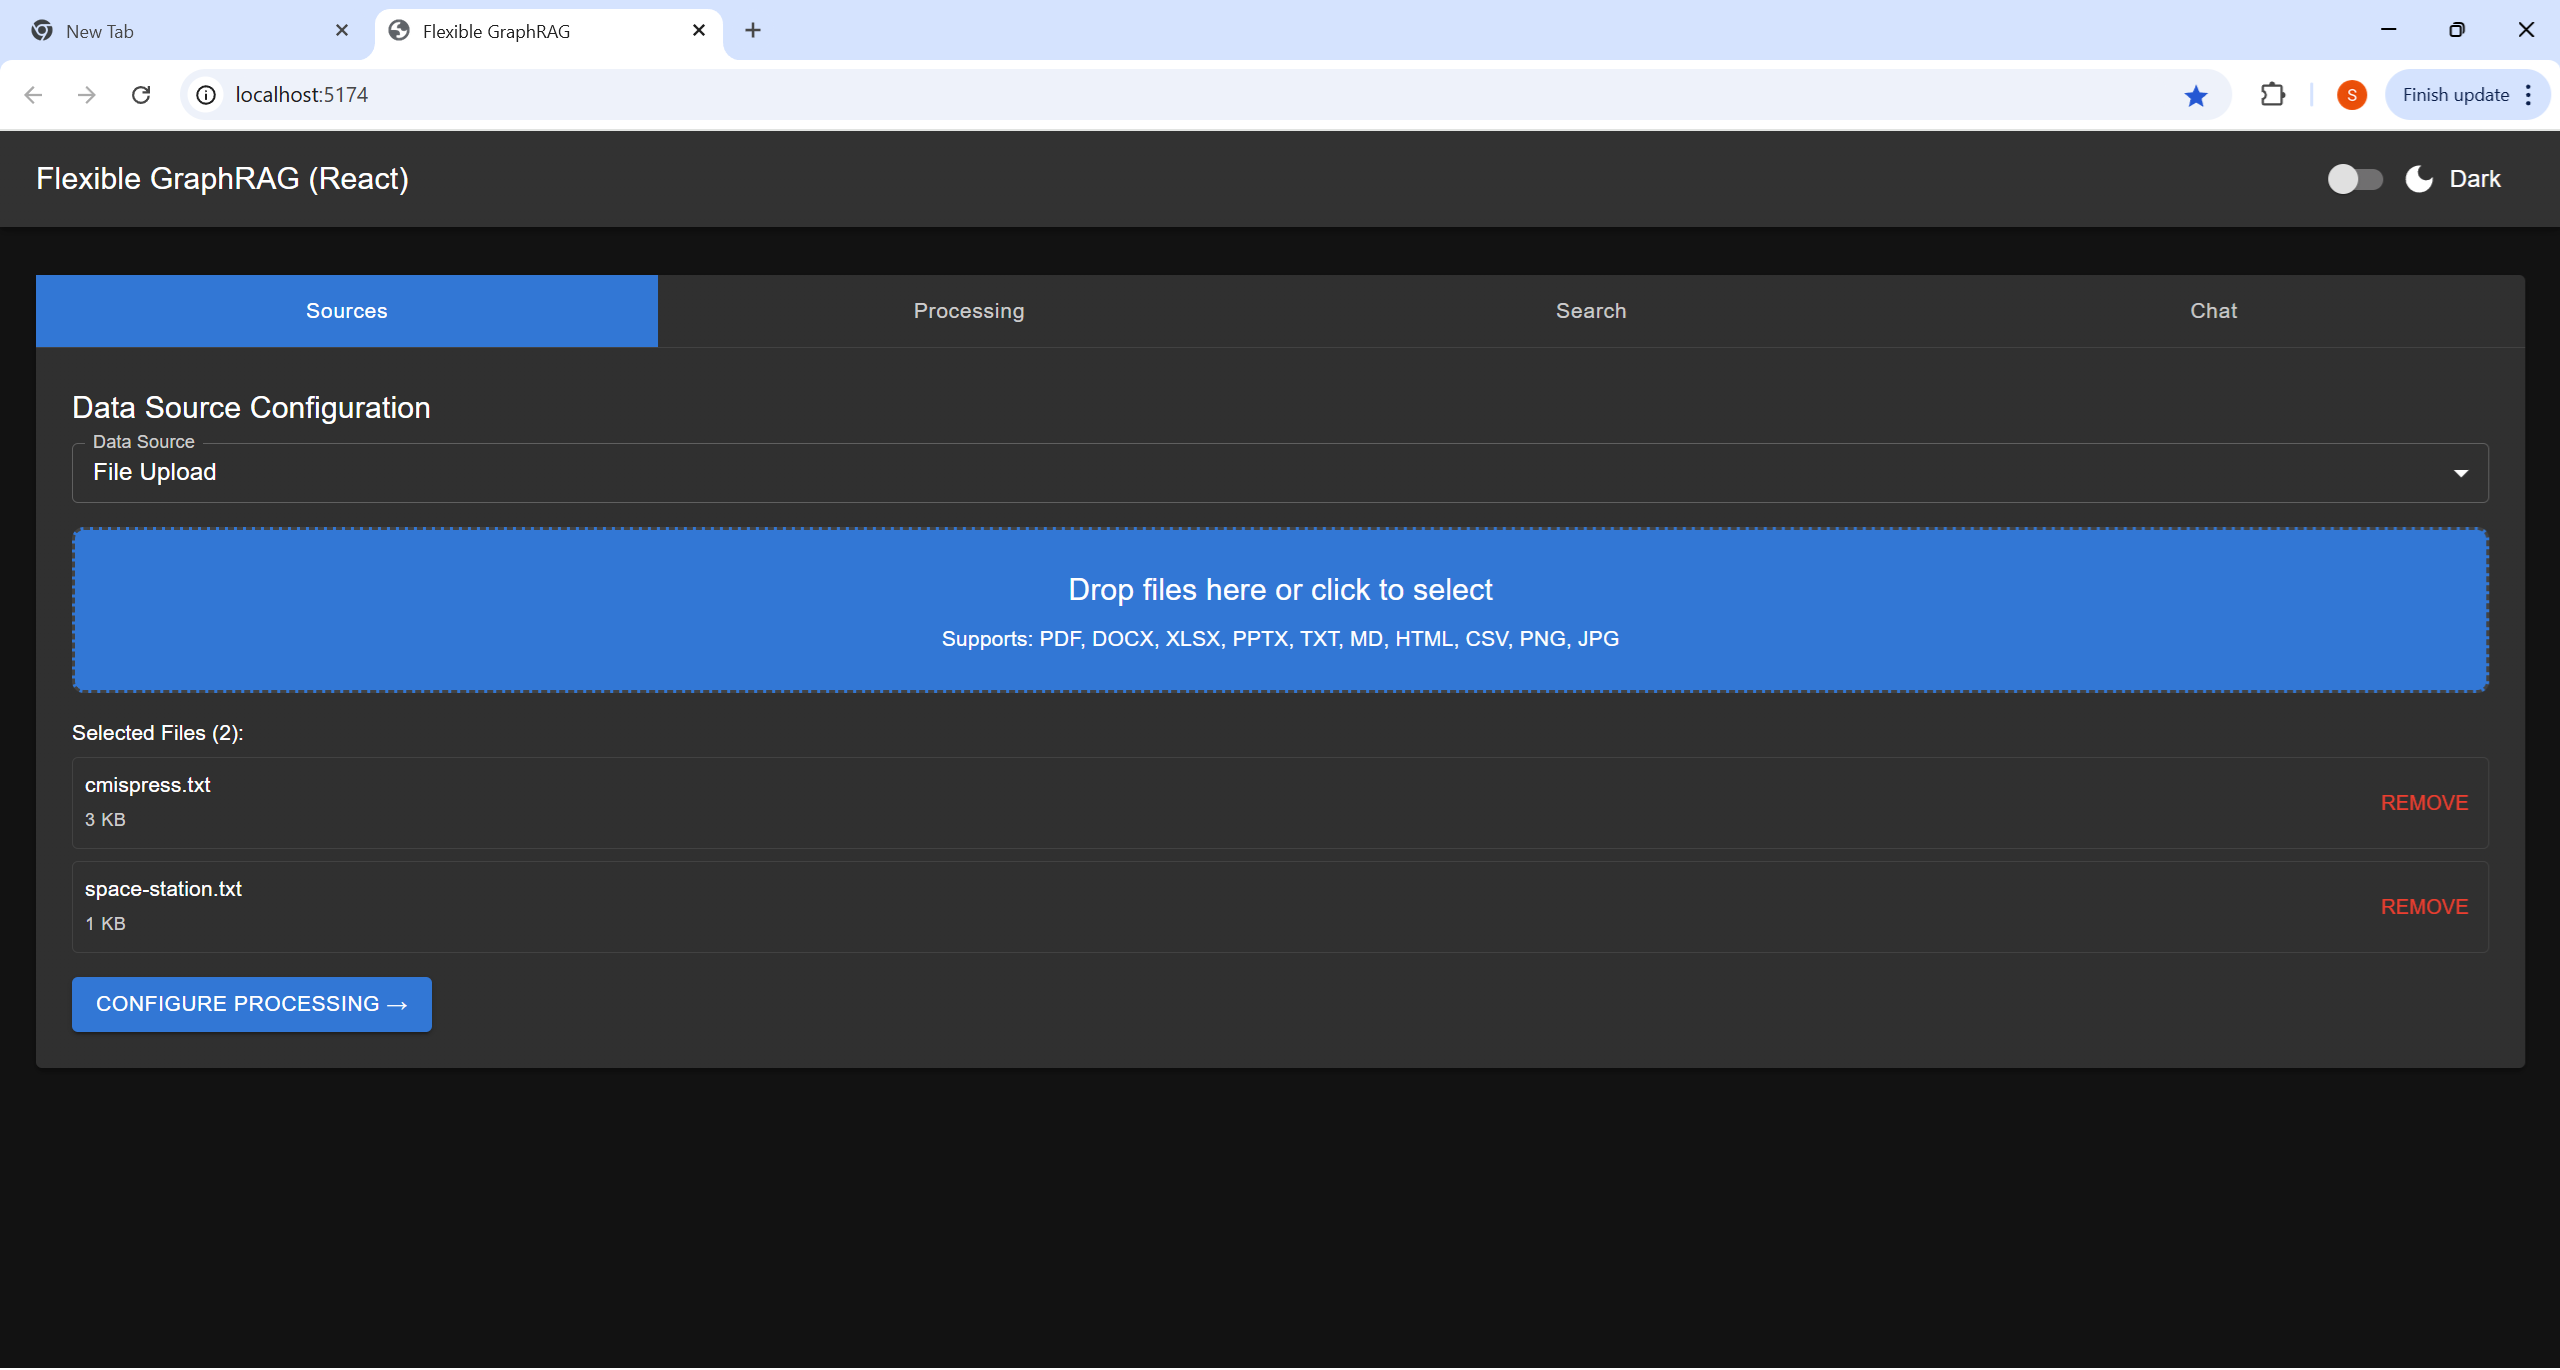Image resolution: width=2560 pixels, height=1370 pixels.
Task: Open the orange S profile avatar
Action: [2351, 95]
